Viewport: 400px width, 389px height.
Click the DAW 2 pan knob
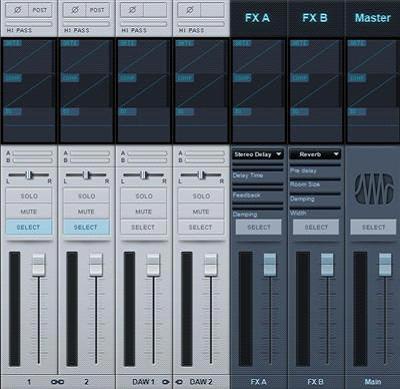(201, 174)
